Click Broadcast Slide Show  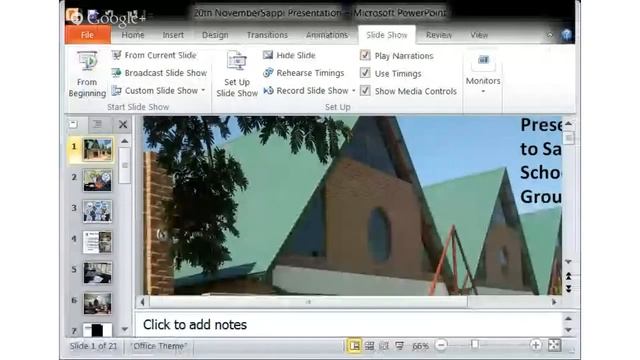click(x=159, y=73)
